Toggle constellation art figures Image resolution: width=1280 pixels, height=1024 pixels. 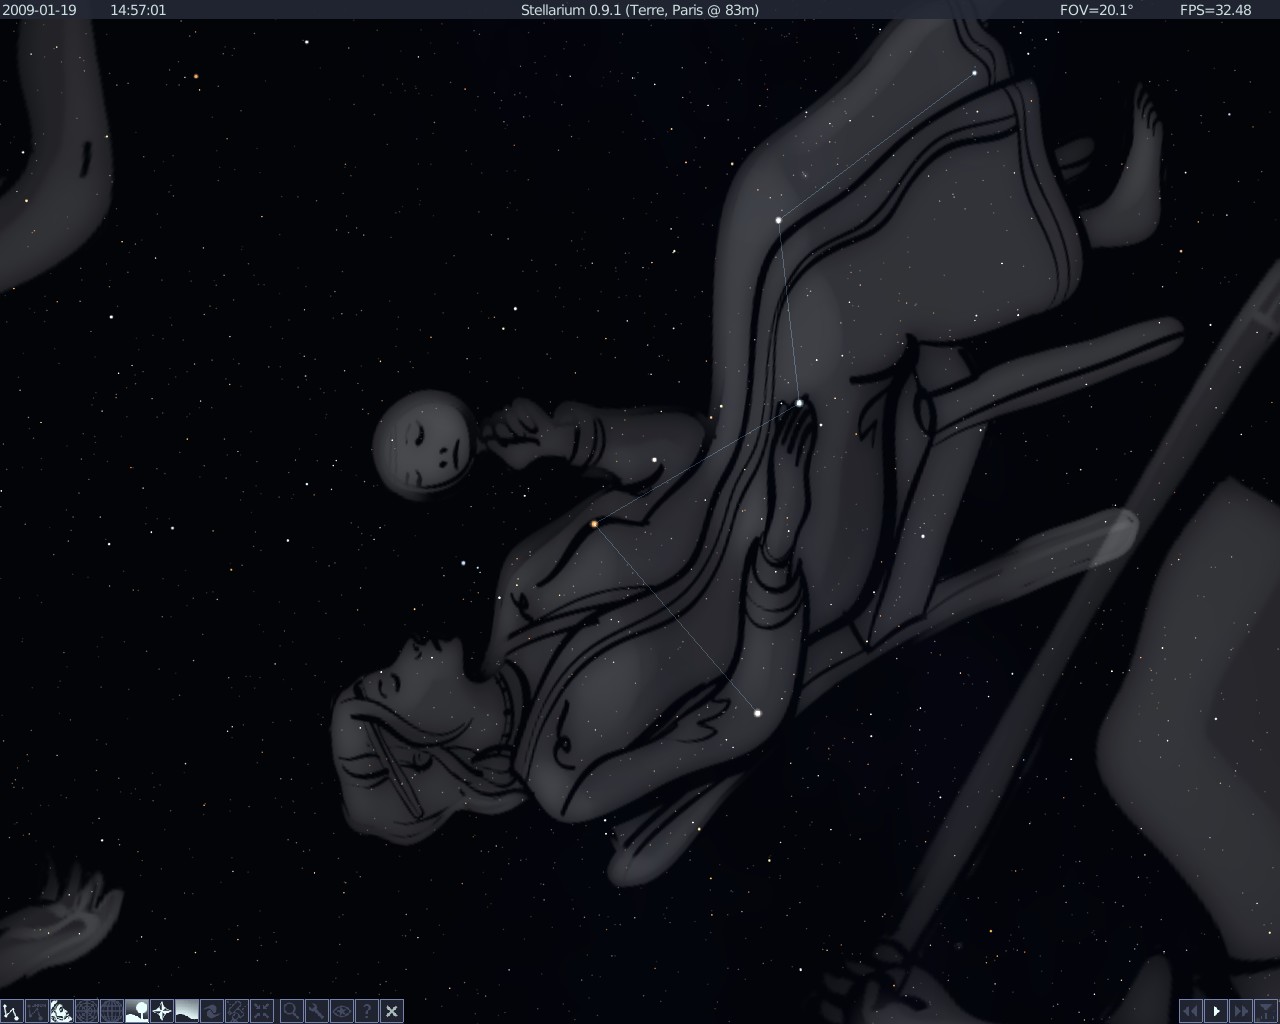tap(62, 1011)
